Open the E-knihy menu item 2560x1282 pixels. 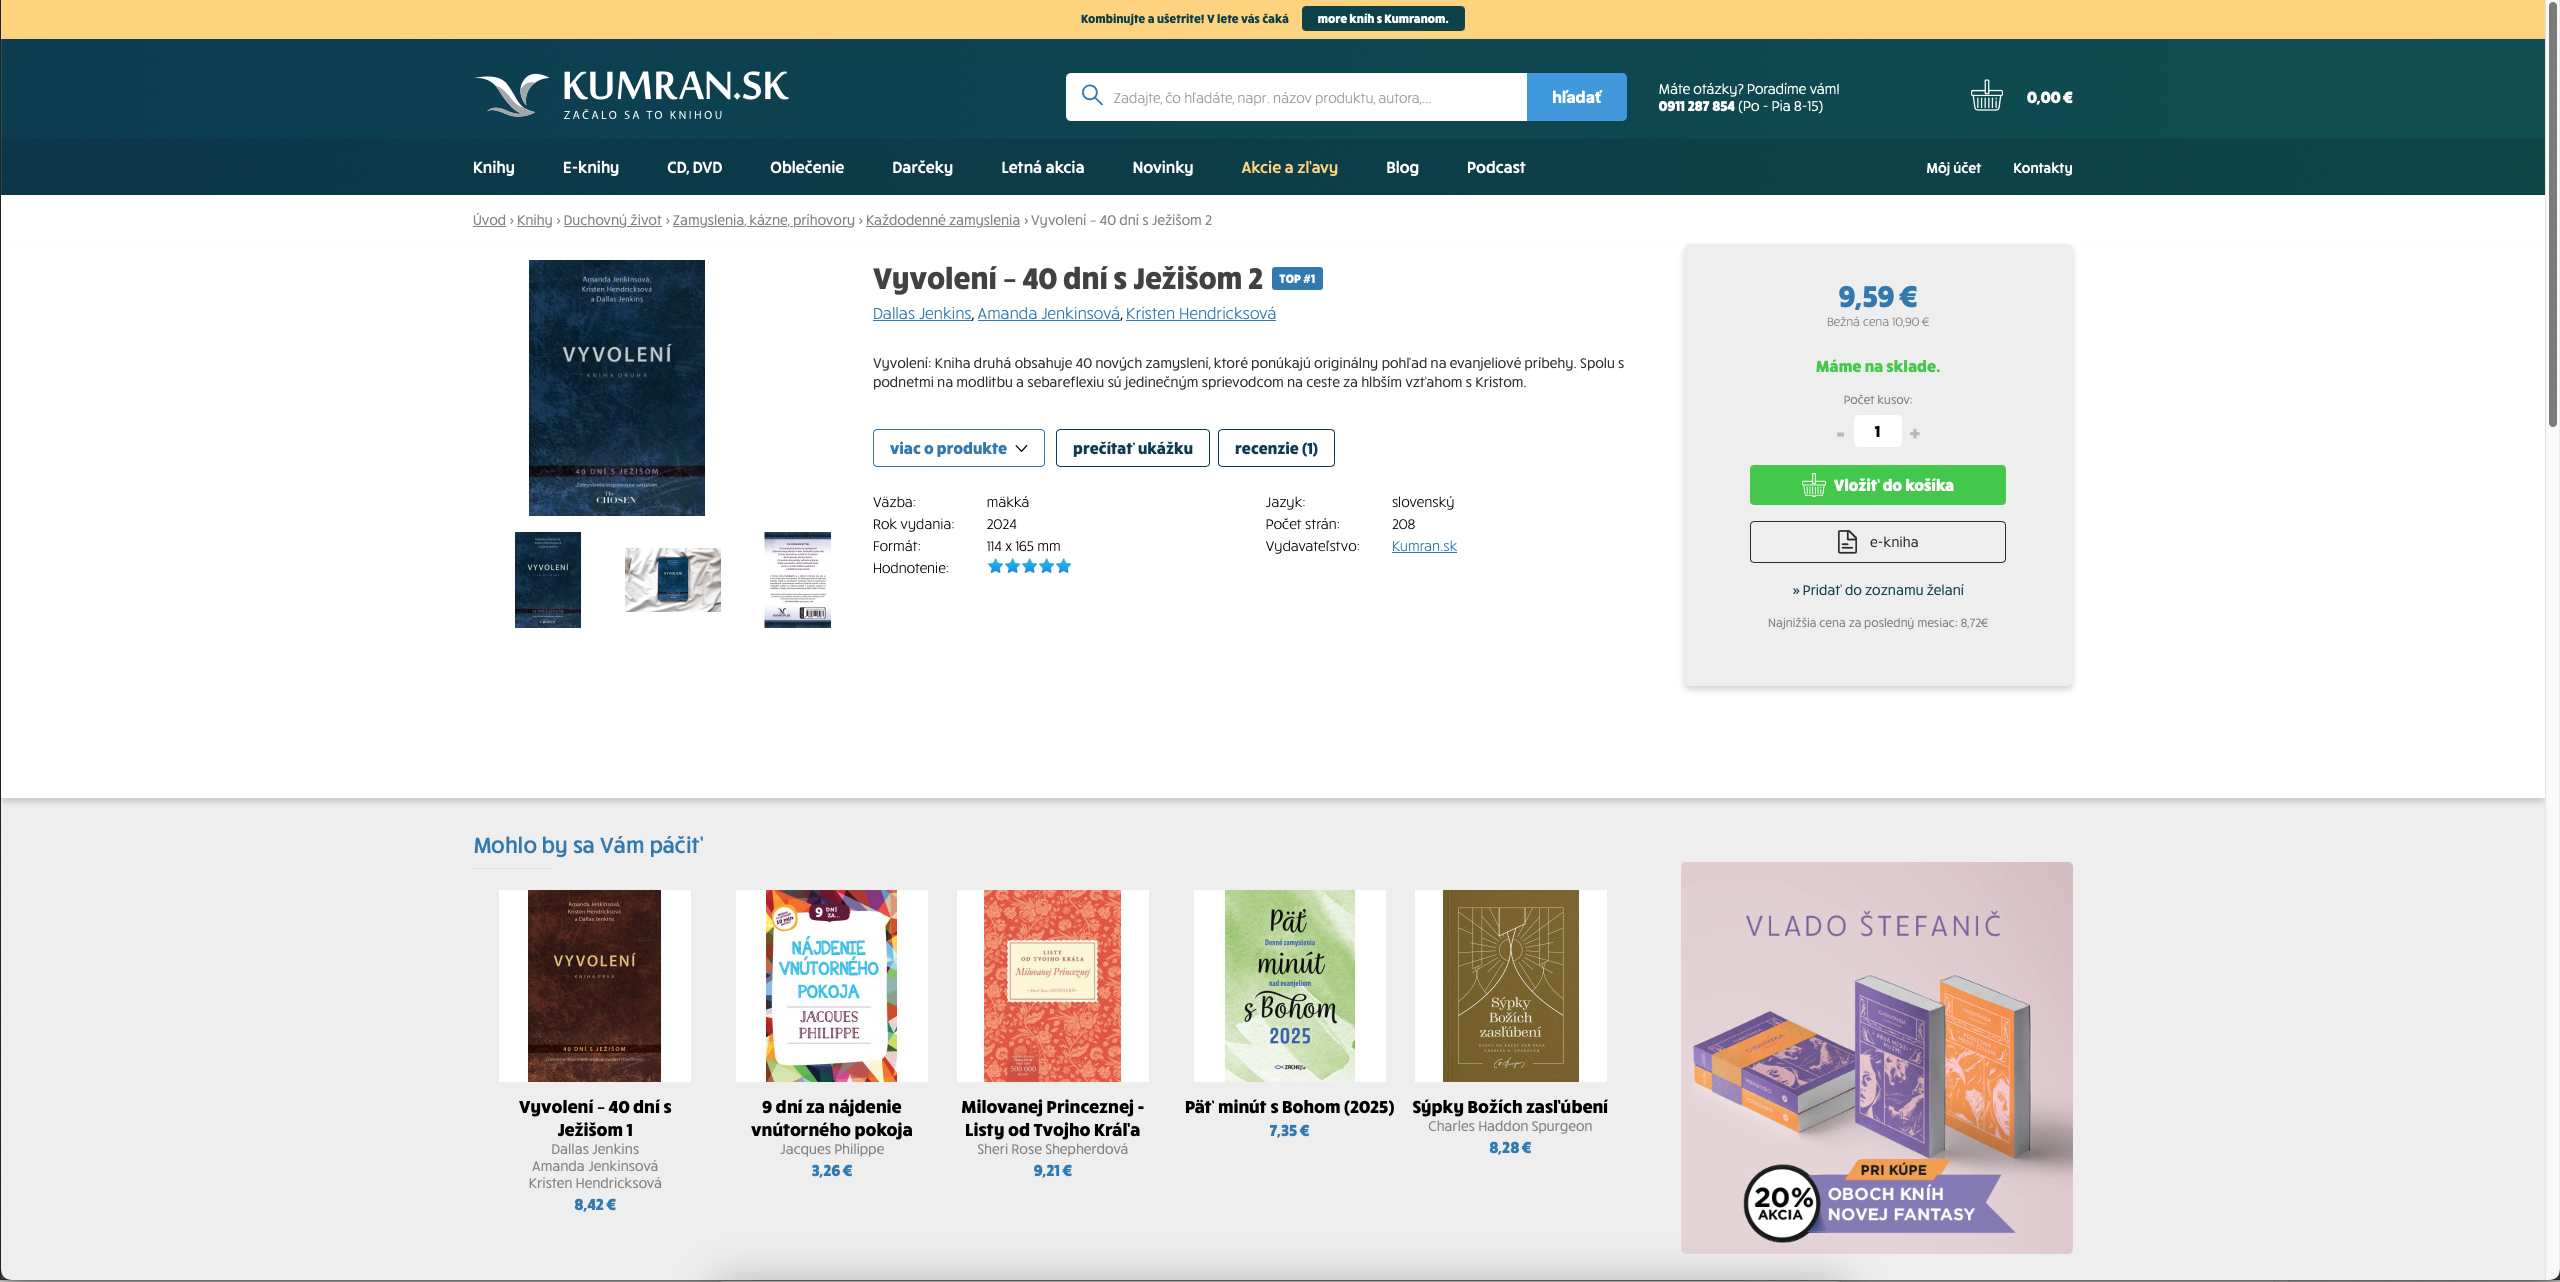click(590, 167)
